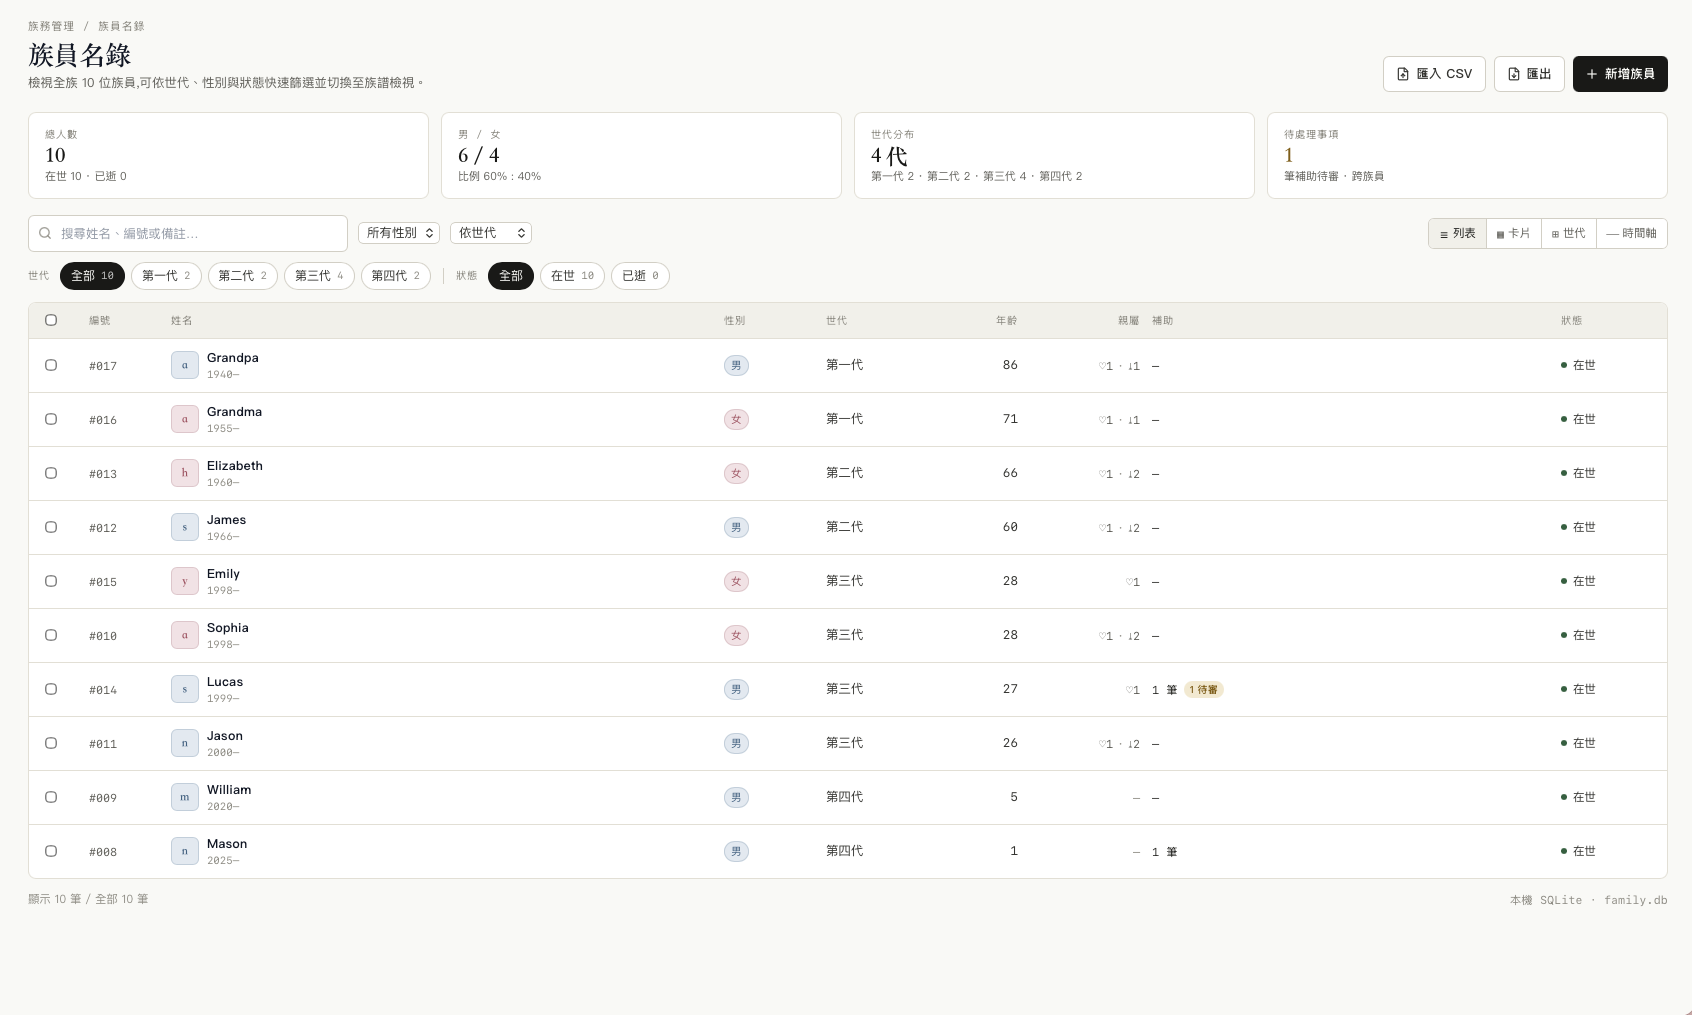Click Emily's avatar icon
The height and width of the screenshot is (1015, 1692).
coord(185,581)
